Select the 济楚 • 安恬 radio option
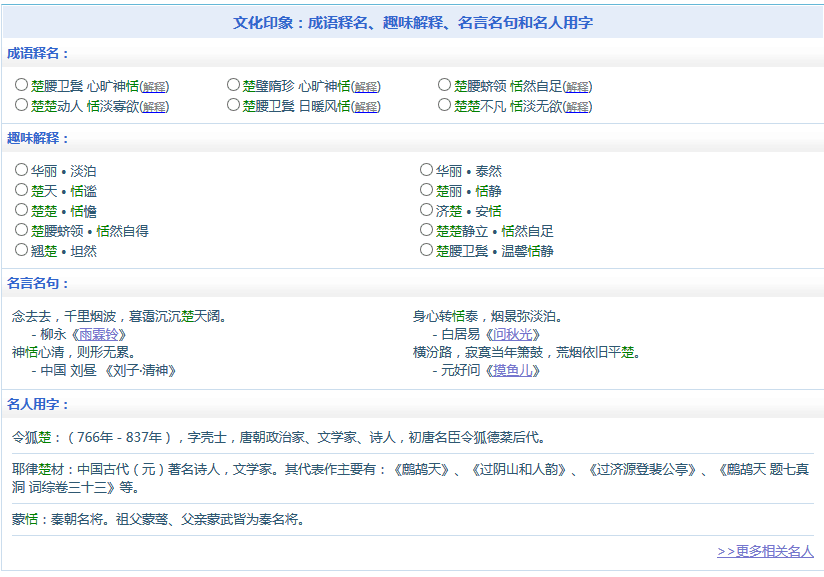 (x=426, y=210)
